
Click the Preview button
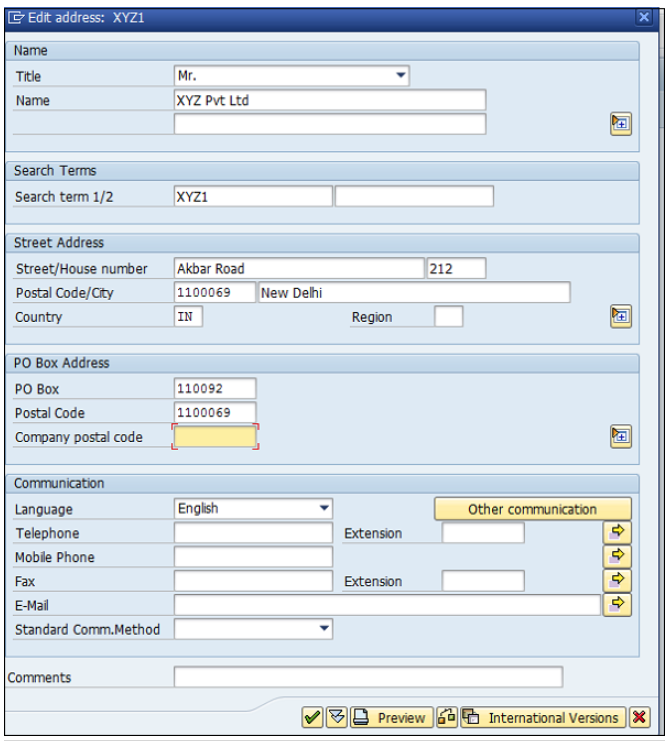coord(391,717)
